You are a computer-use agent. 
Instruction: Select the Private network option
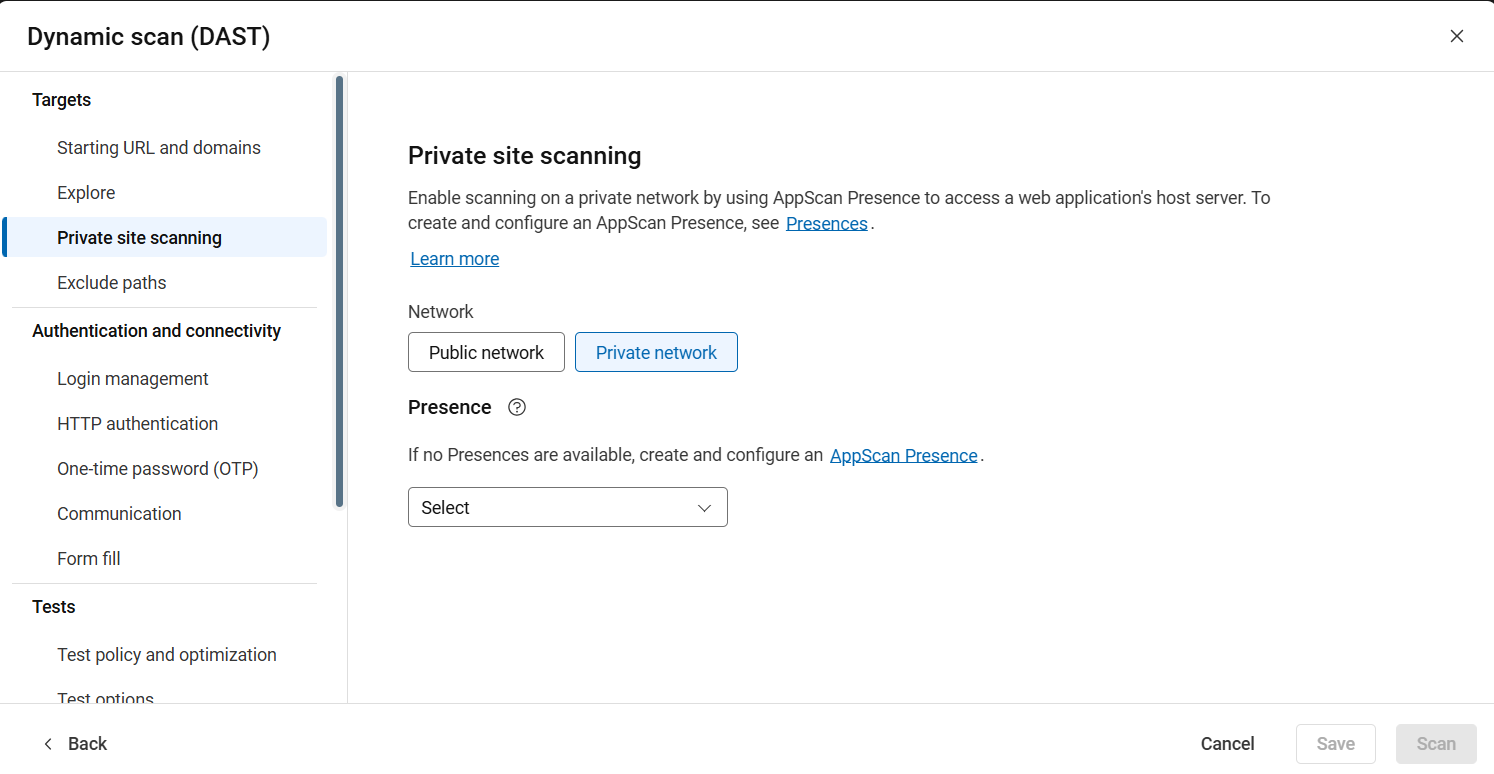656,352
